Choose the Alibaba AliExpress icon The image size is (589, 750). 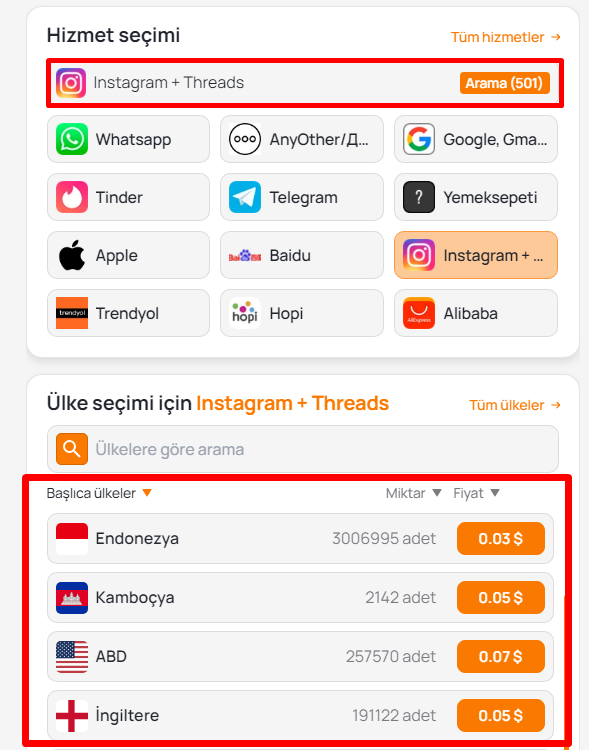(x=419, y=313)
